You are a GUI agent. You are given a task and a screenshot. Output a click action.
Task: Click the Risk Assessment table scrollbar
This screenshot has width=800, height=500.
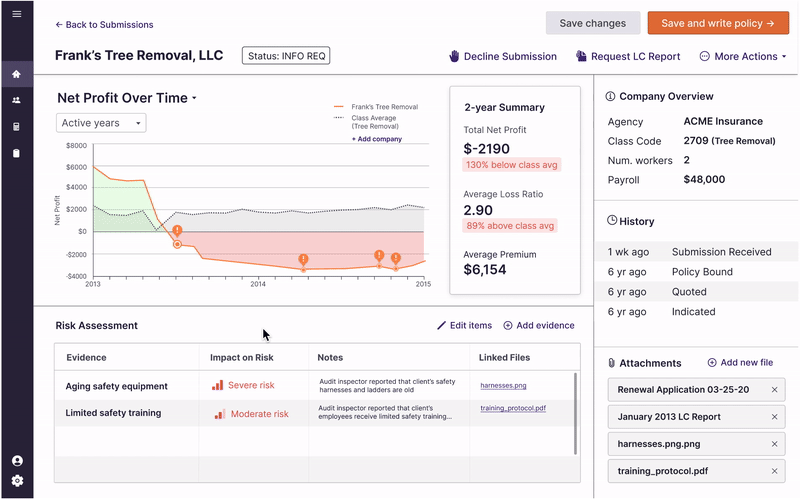(x=575, y=398)
